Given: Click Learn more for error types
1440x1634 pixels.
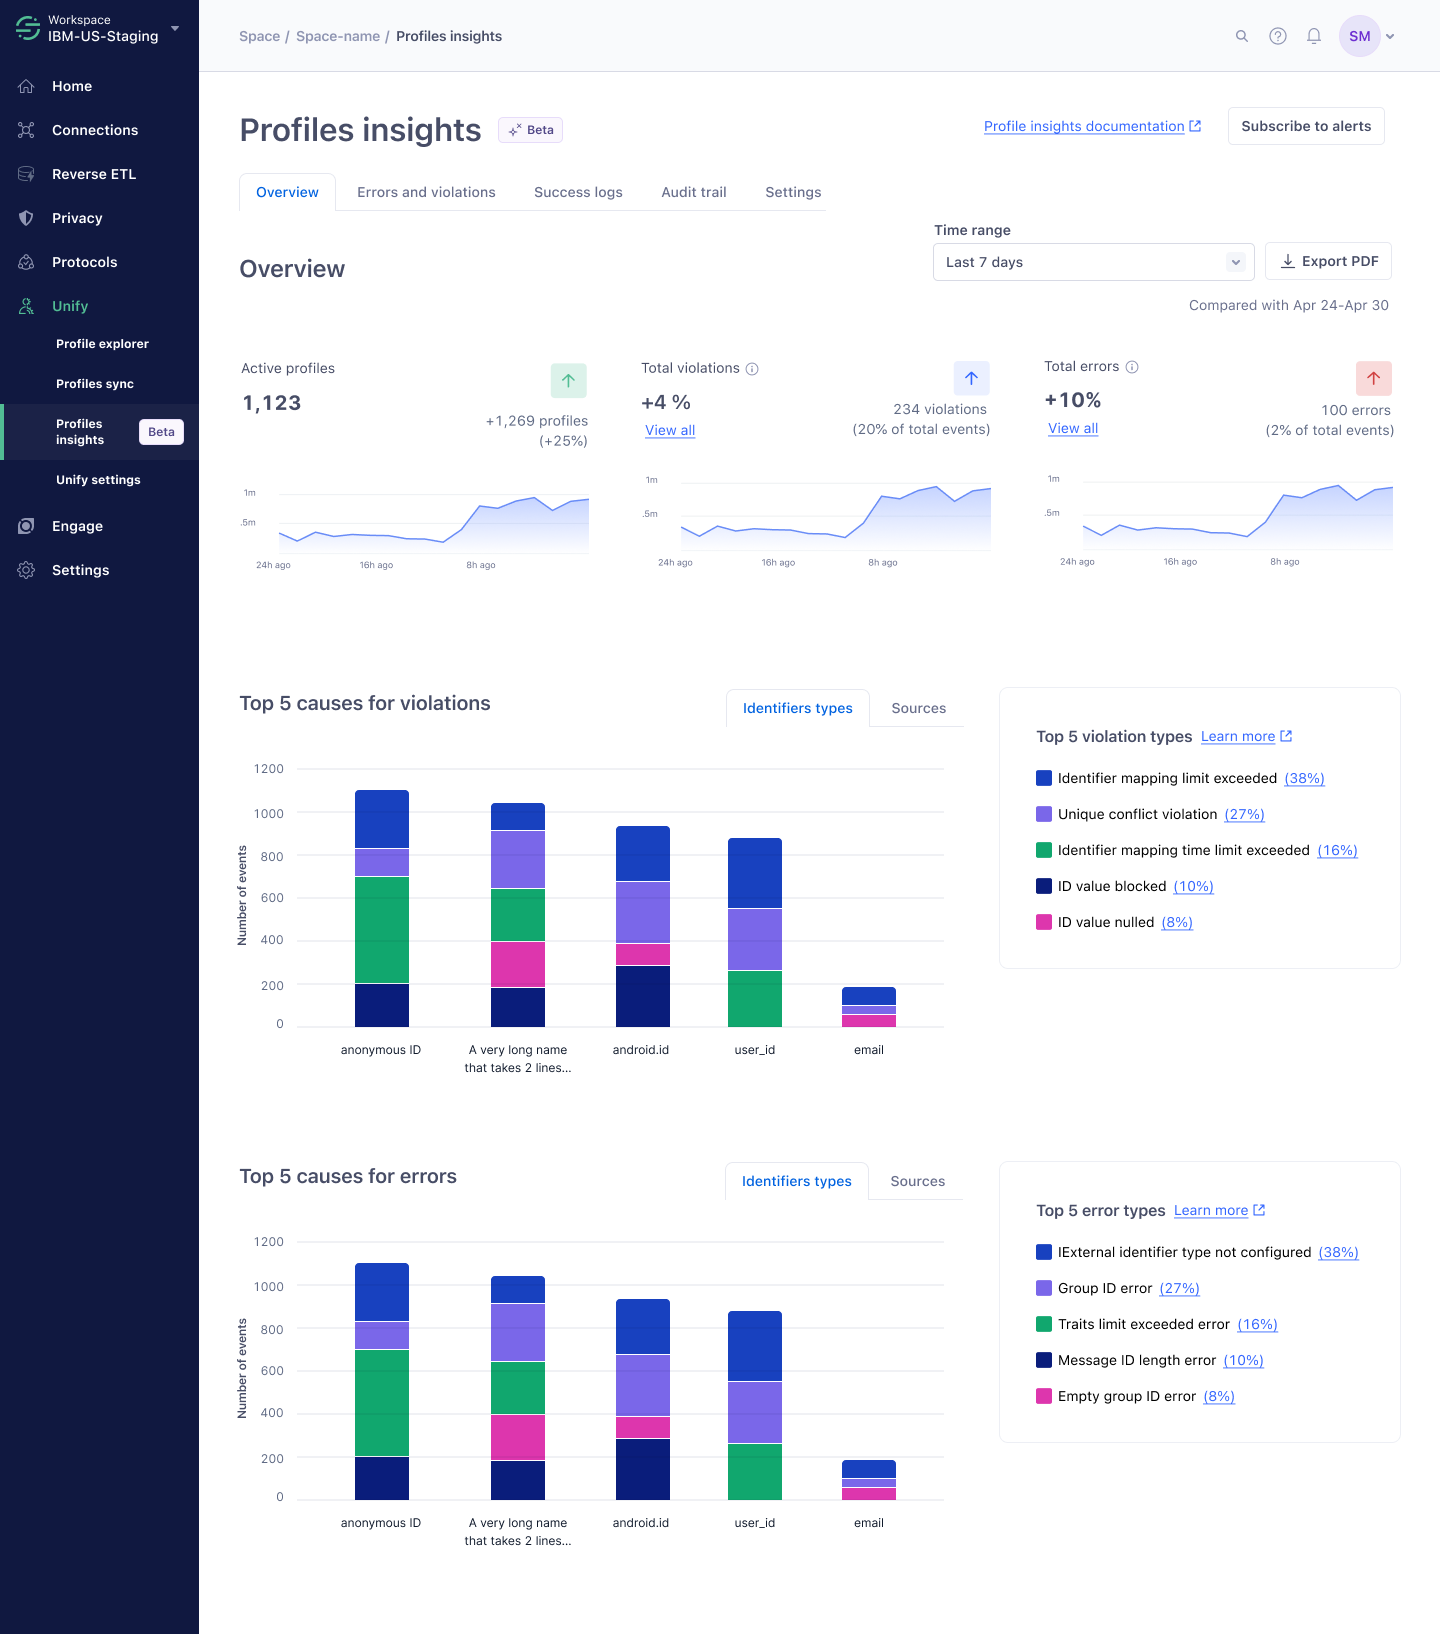Looking at the screenshot, I should (1219, 1210).
